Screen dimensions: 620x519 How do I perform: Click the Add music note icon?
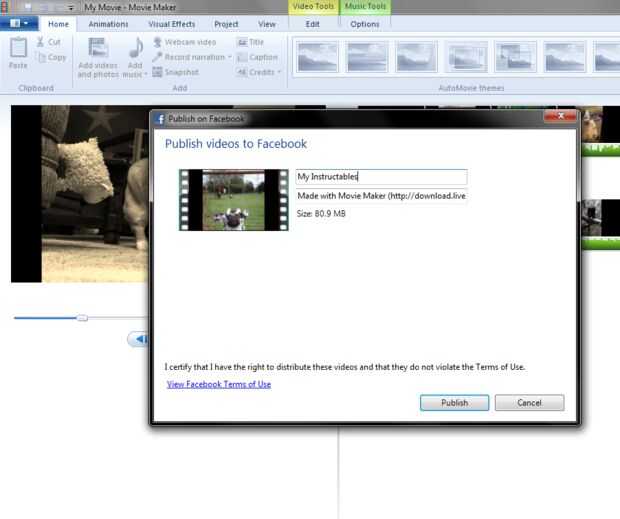pyautogui.click(x=136, y=48)
